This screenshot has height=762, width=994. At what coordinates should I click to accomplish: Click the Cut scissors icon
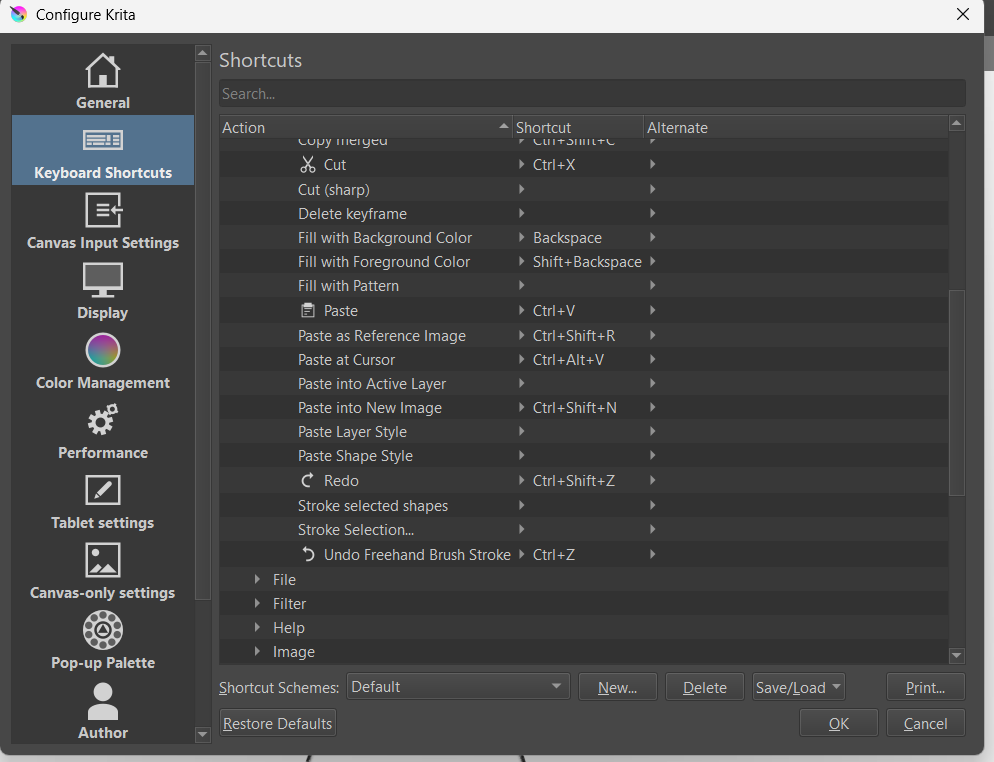pyautogui.click(x=307, y=165)
